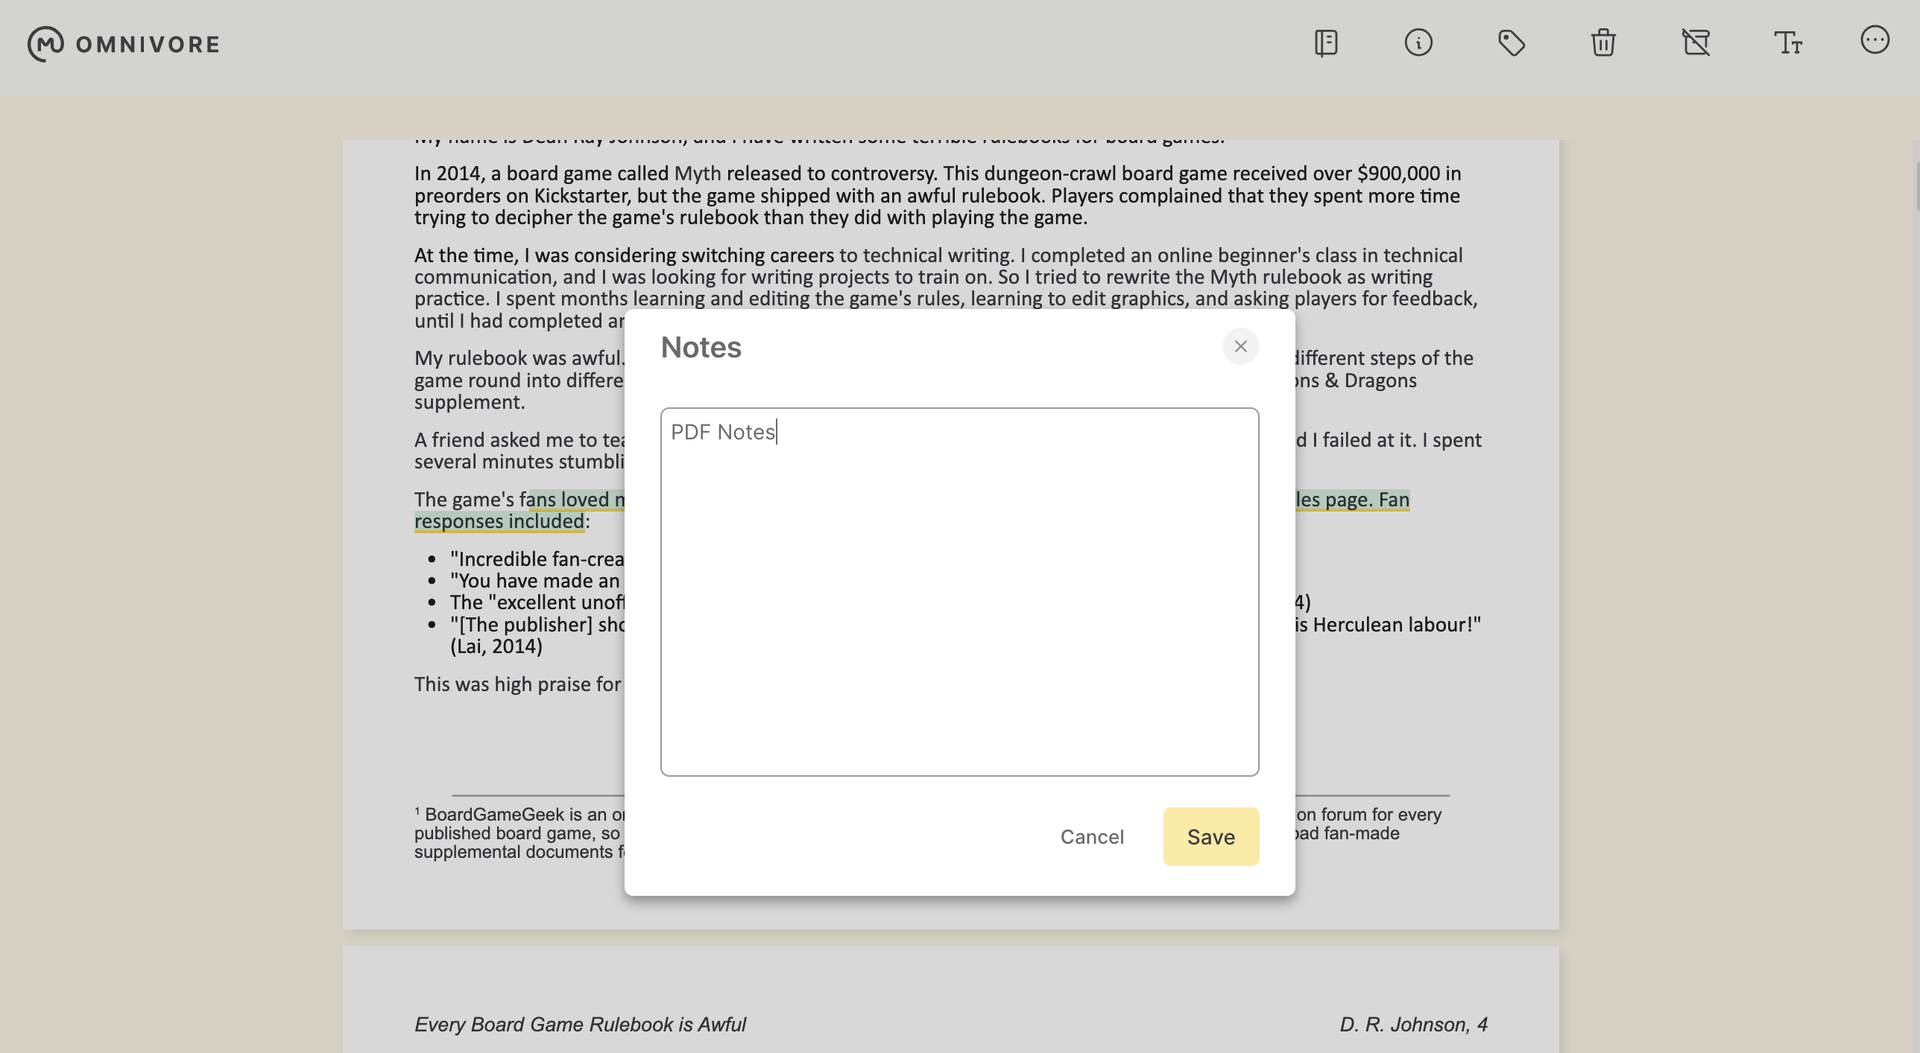Viewport: 1920px width, 1053px height.
Task: Click the "(Lai, 2014)" citation
Action: 496,647
